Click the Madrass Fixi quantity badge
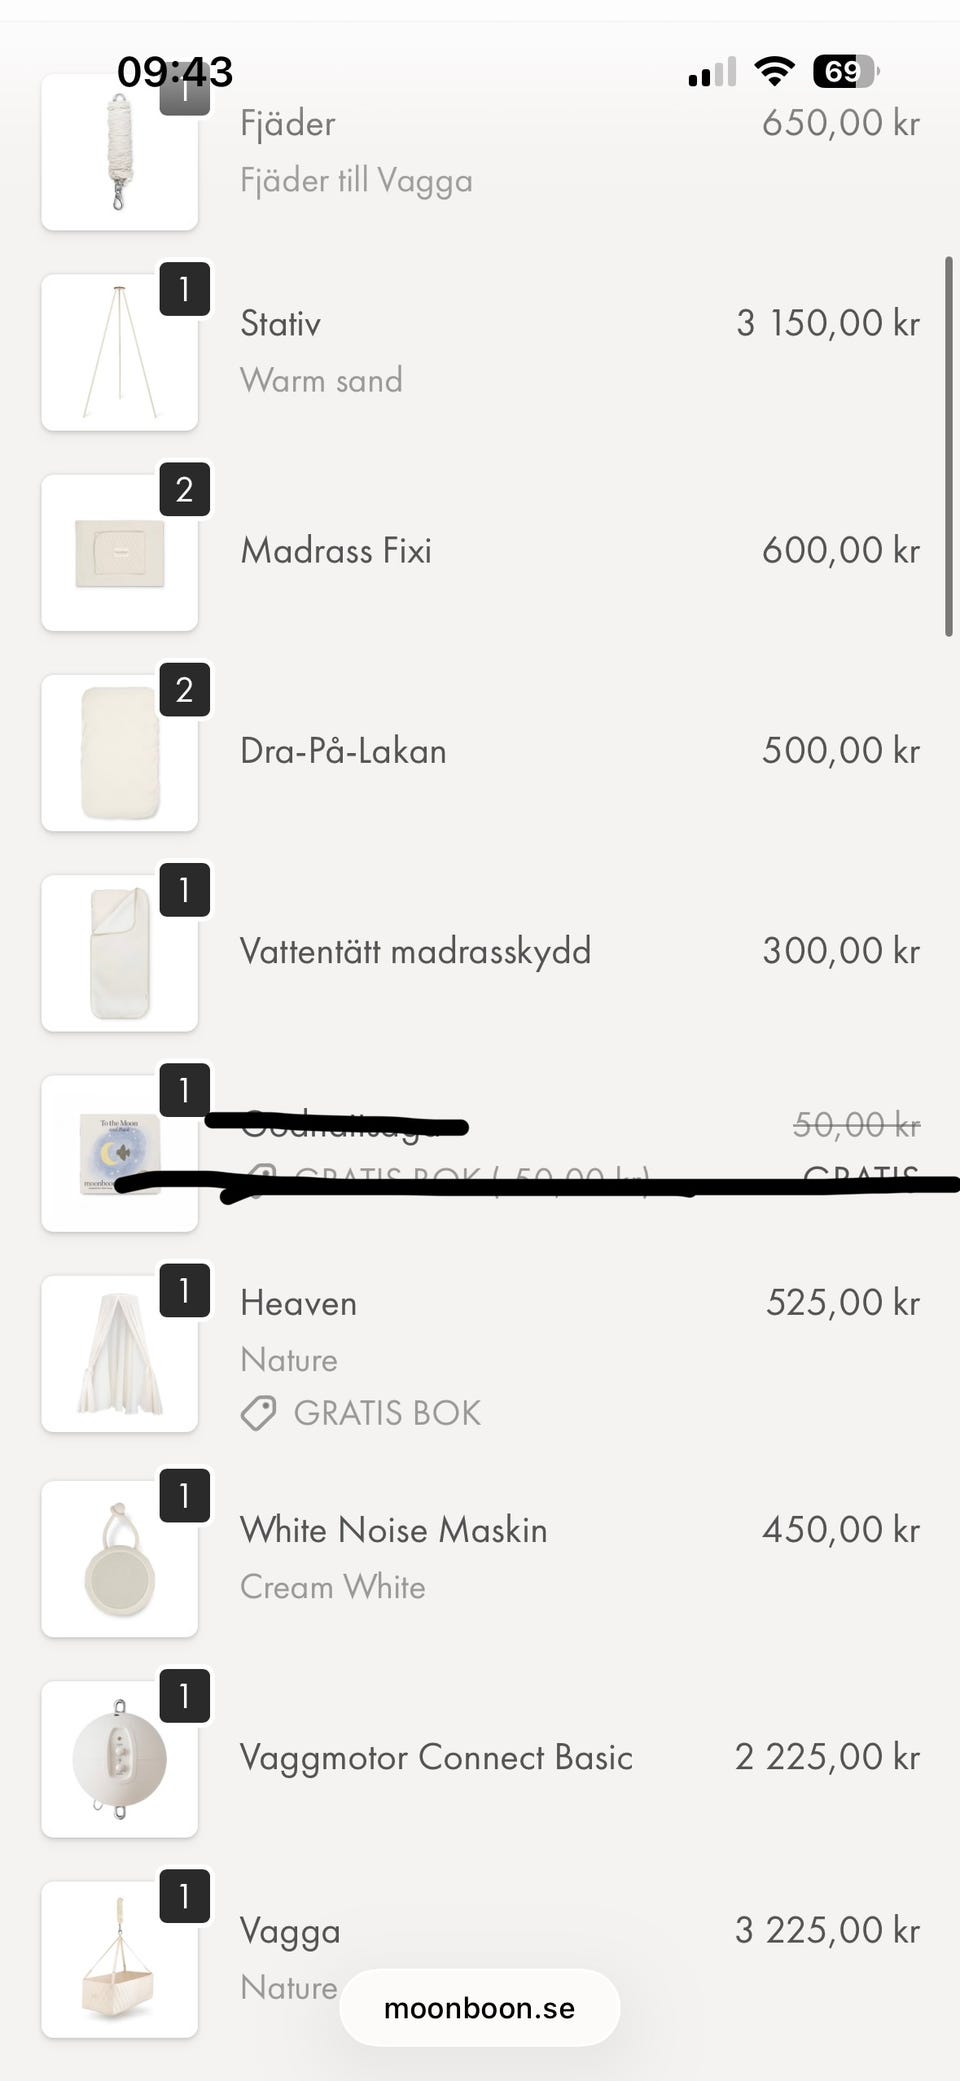This screenshot has height=2081, width=960. 185,490
